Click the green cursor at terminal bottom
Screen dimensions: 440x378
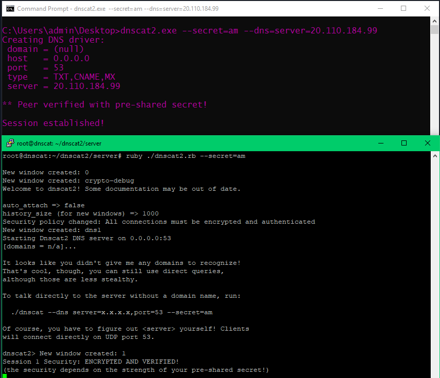coord(5,376)
